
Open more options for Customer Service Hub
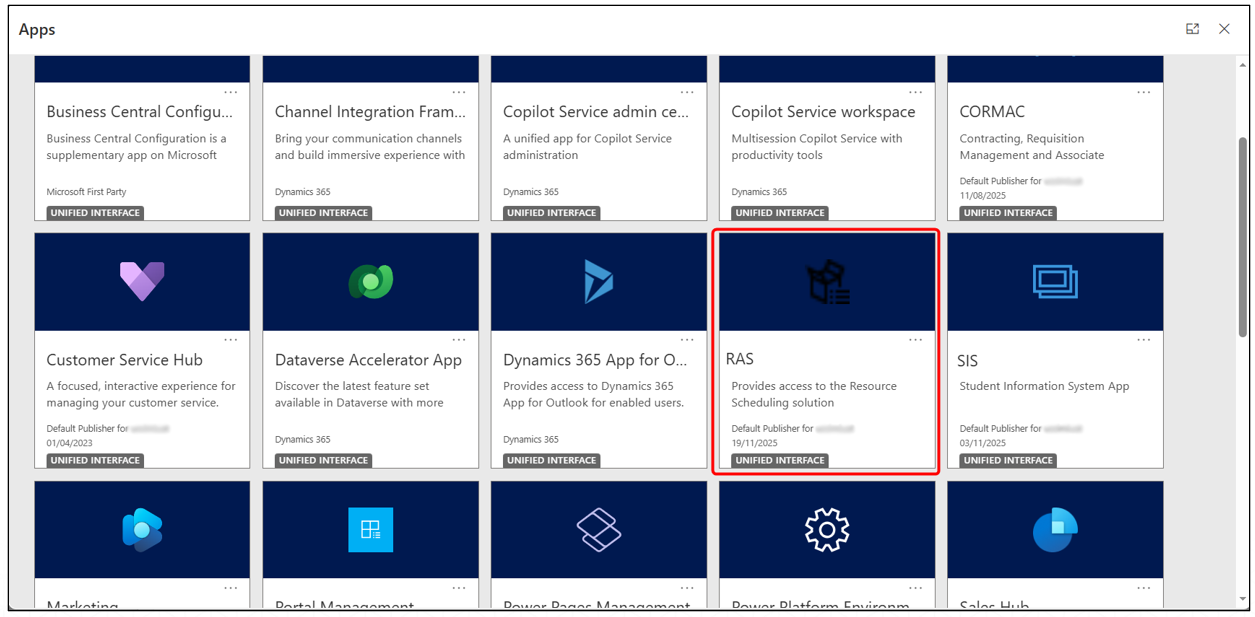click(231, 340)
